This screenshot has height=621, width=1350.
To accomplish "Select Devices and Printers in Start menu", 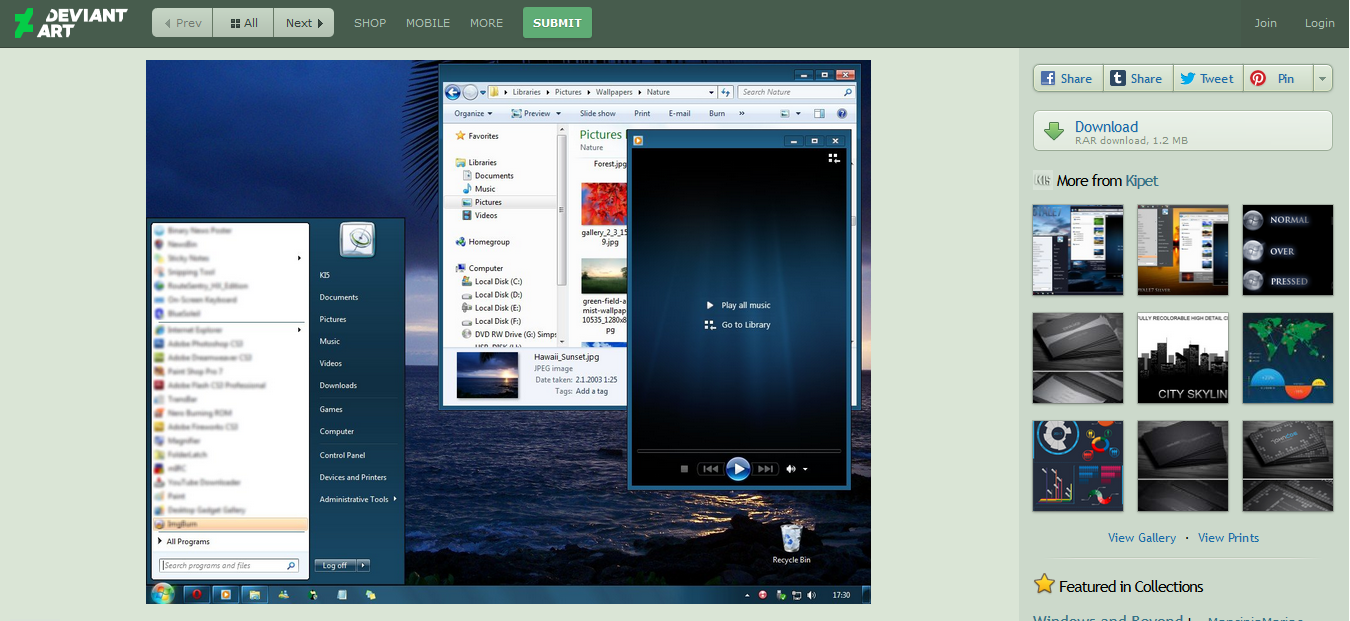I will 353,477.
